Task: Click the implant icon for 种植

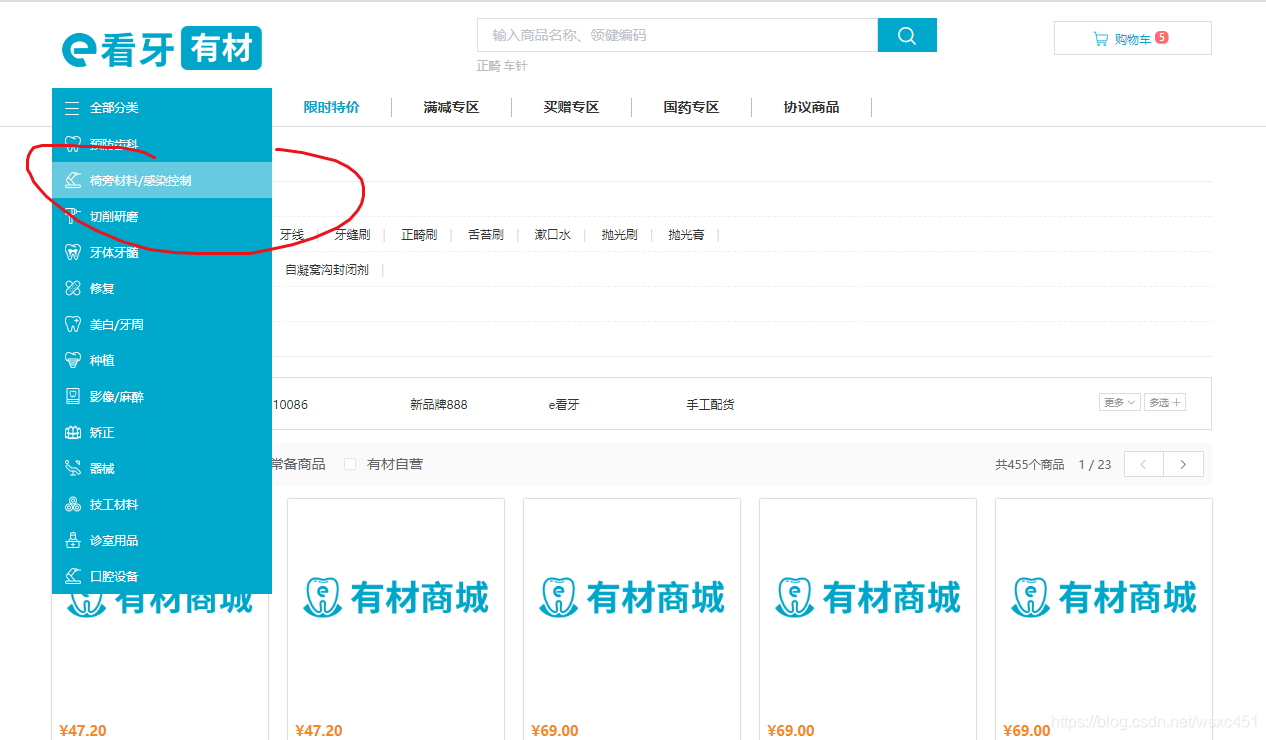Action: pos(72,360)
